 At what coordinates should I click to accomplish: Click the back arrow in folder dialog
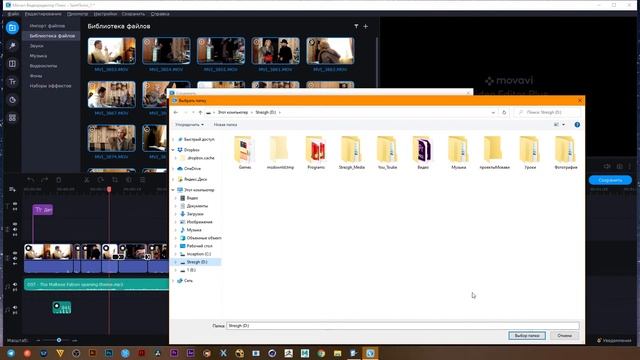[176, 112]
